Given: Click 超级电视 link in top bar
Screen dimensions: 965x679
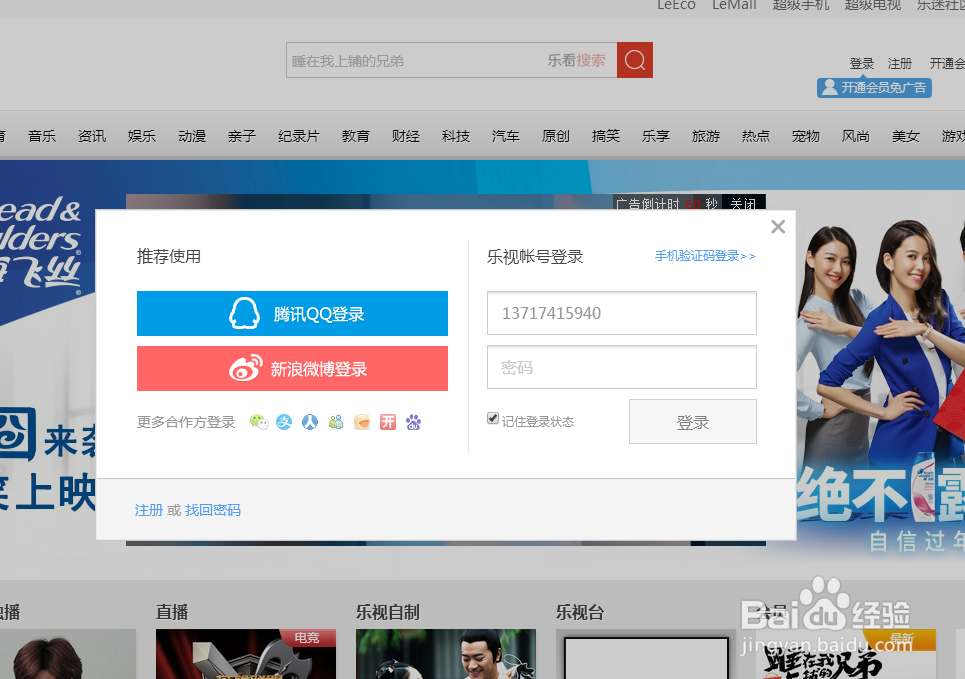Looking at the screenshot, I should (x=873, y=5).
